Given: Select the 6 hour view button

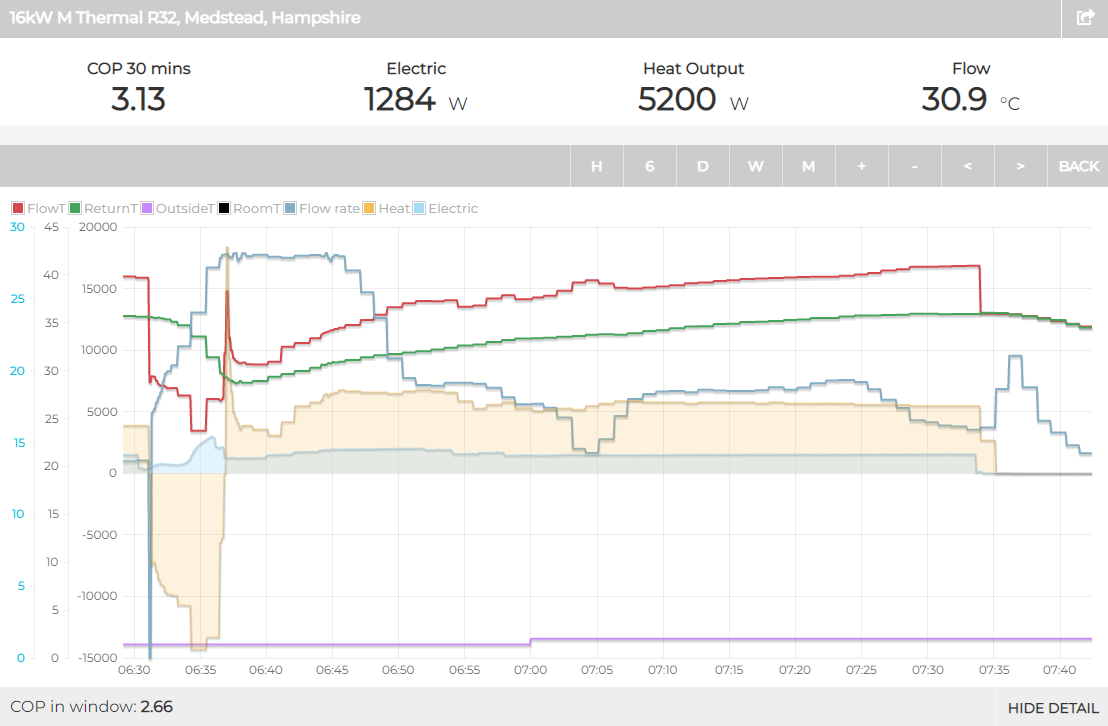Looking at the screenshot, I should tap(650, 166).
